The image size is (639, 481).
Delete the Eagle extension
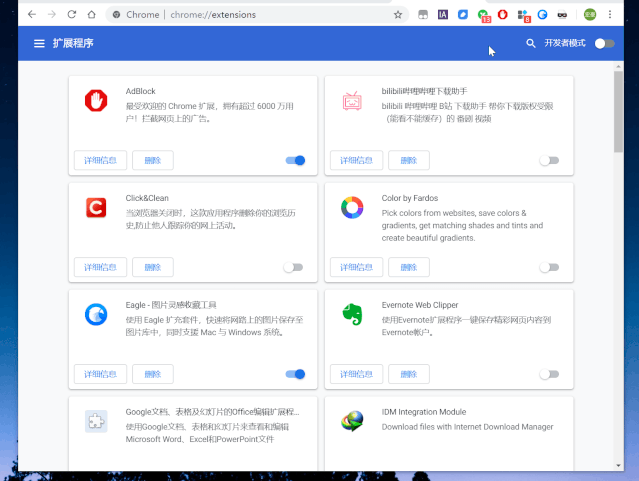point(153,374)
